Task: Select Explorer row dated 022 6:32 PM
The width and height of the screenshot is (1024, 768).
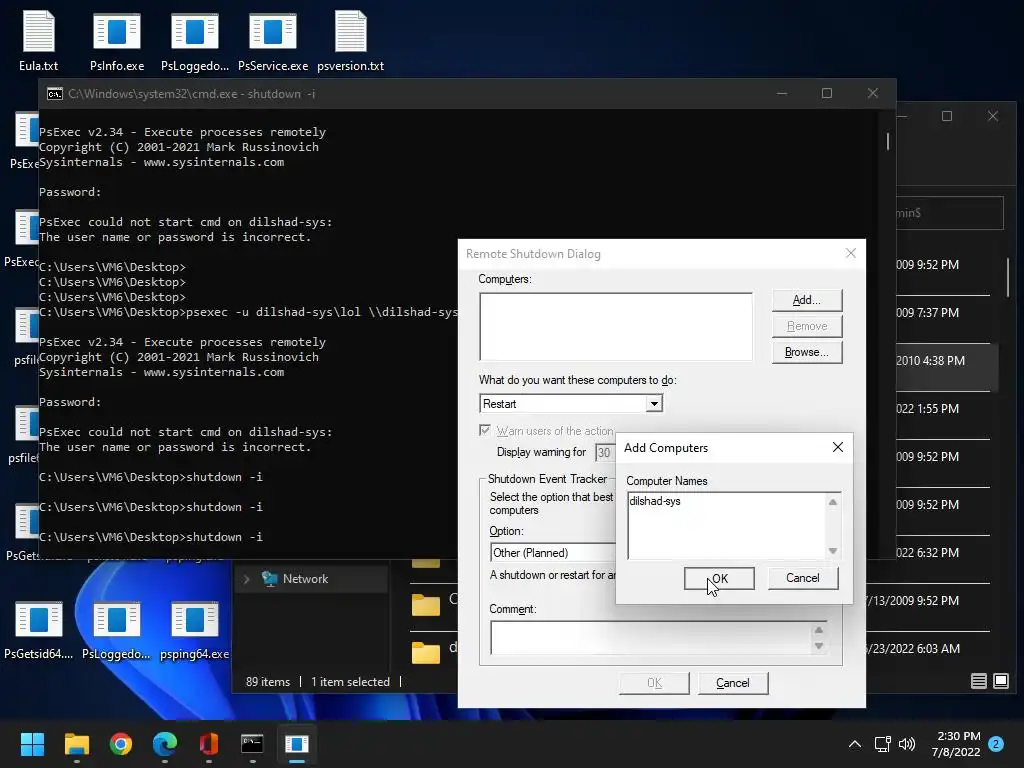Action: point(943,552)
